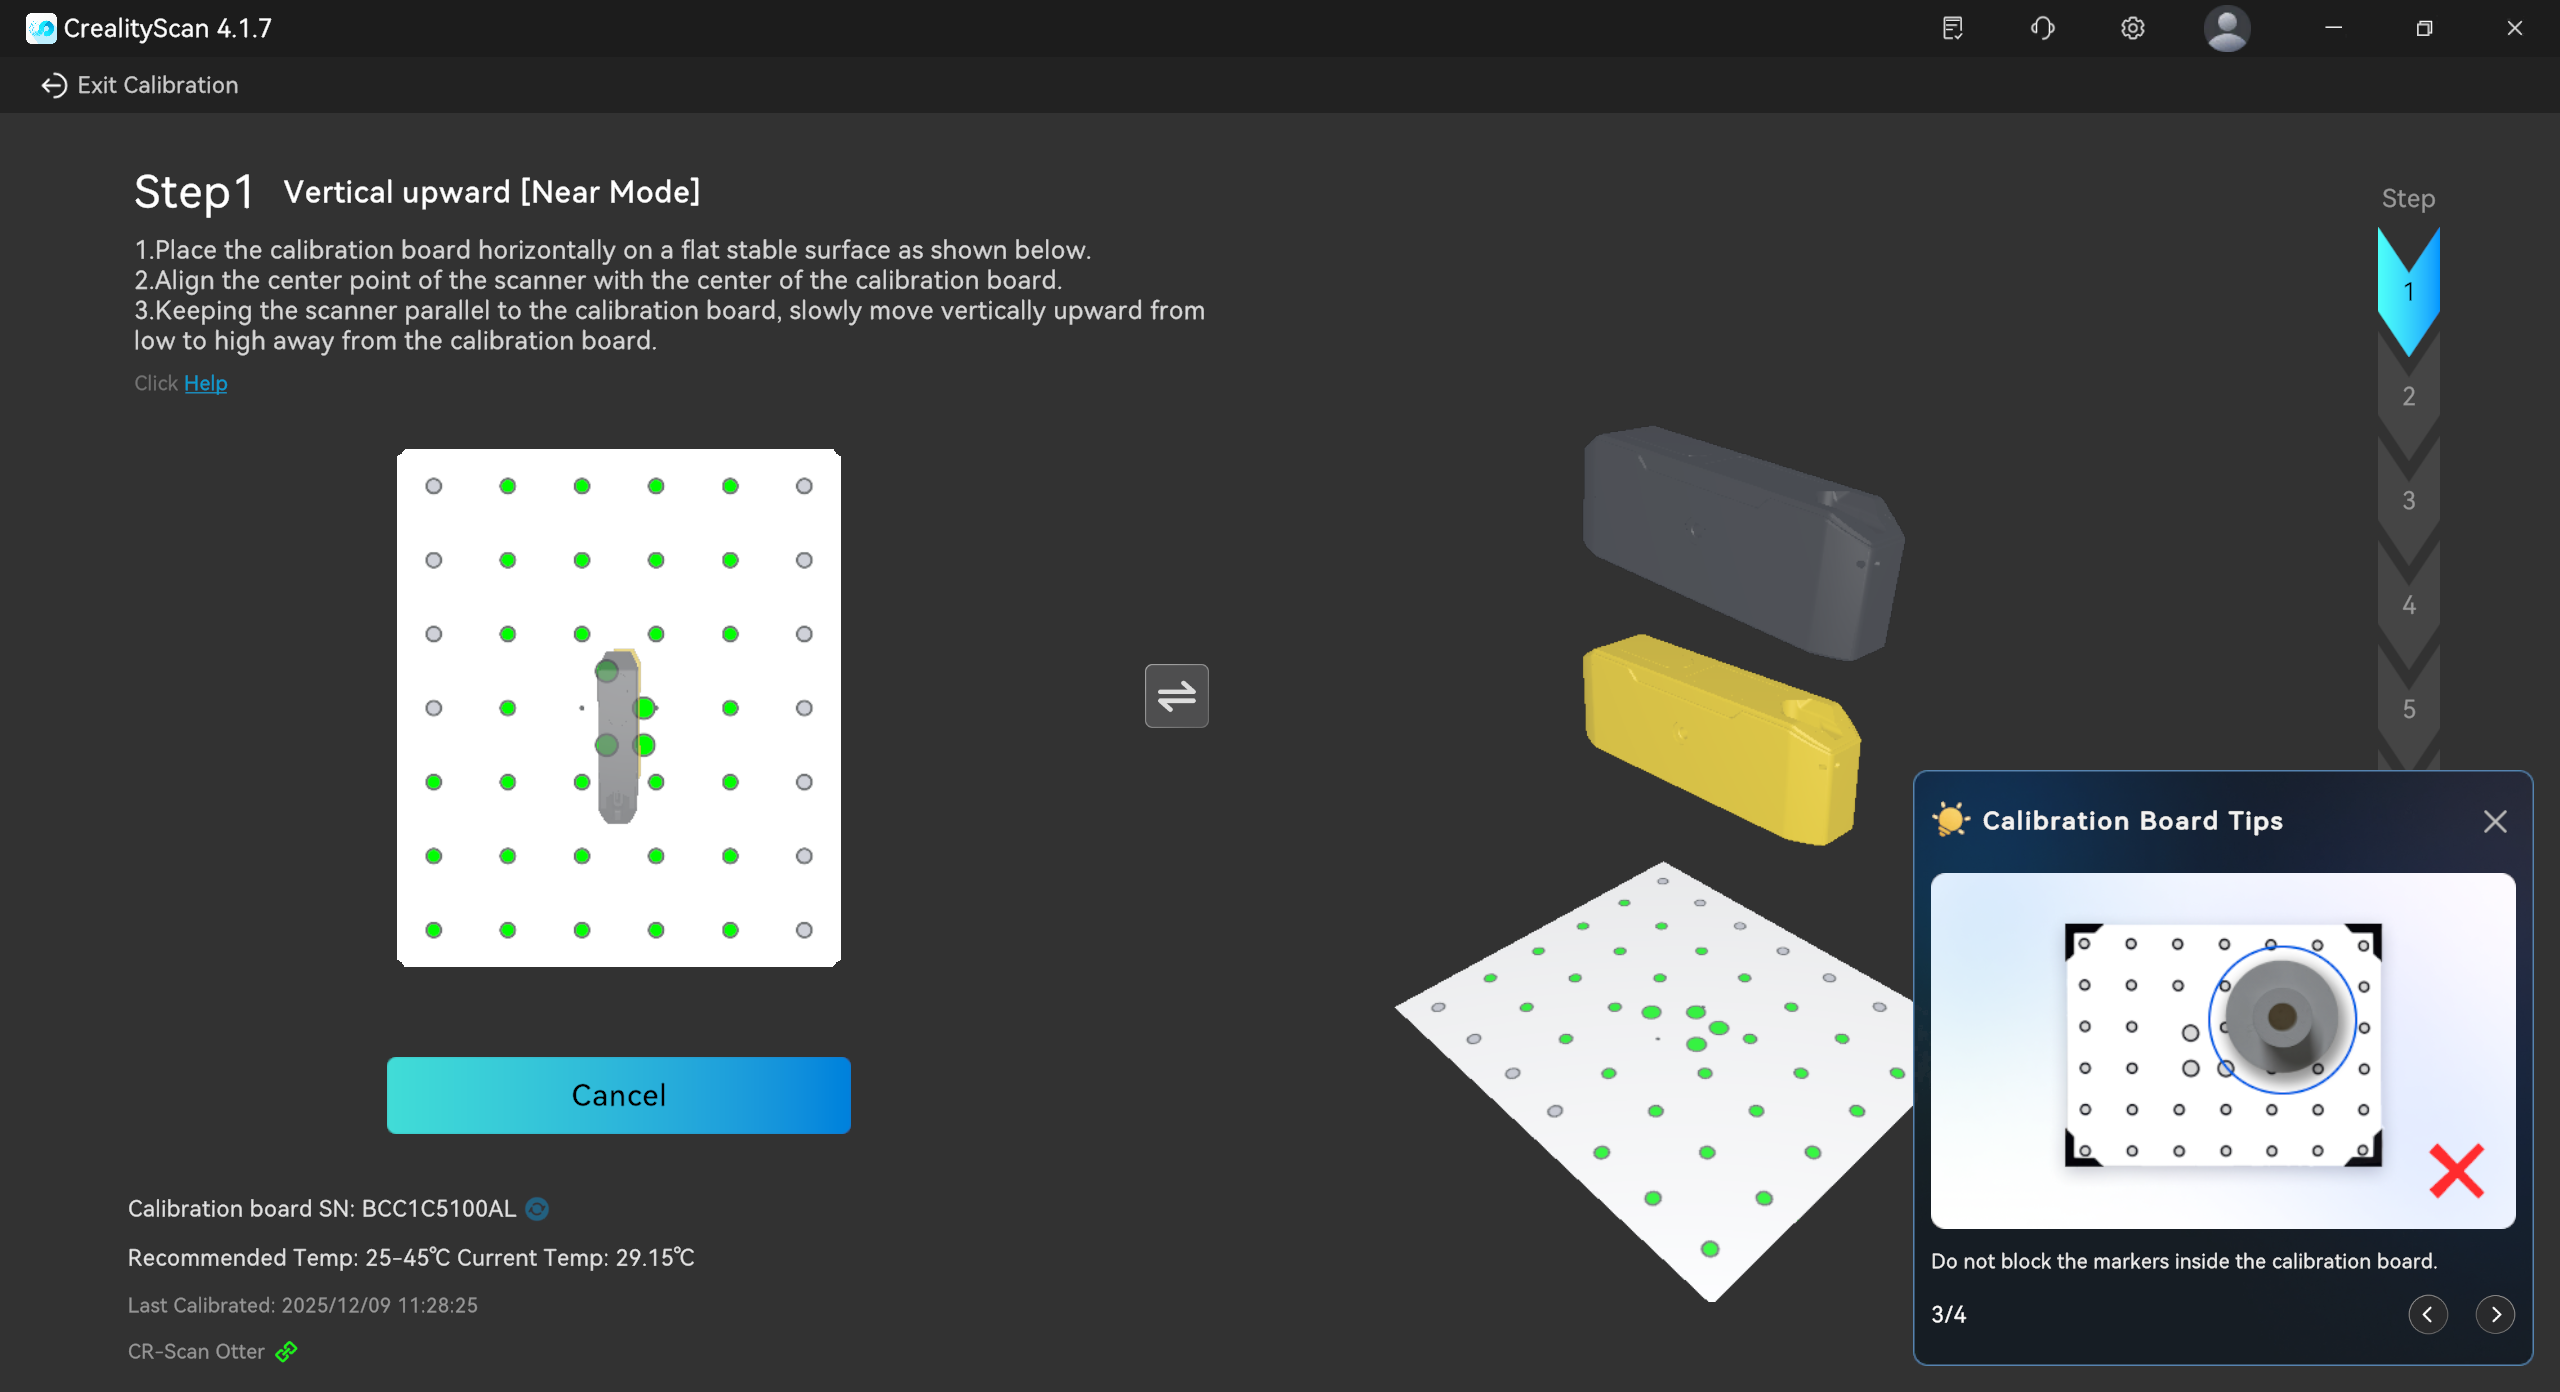Viewport: 2560px width, 1392px height.
Task: Go to previous calibration tip
Action: click(x=2428, y=1314)
